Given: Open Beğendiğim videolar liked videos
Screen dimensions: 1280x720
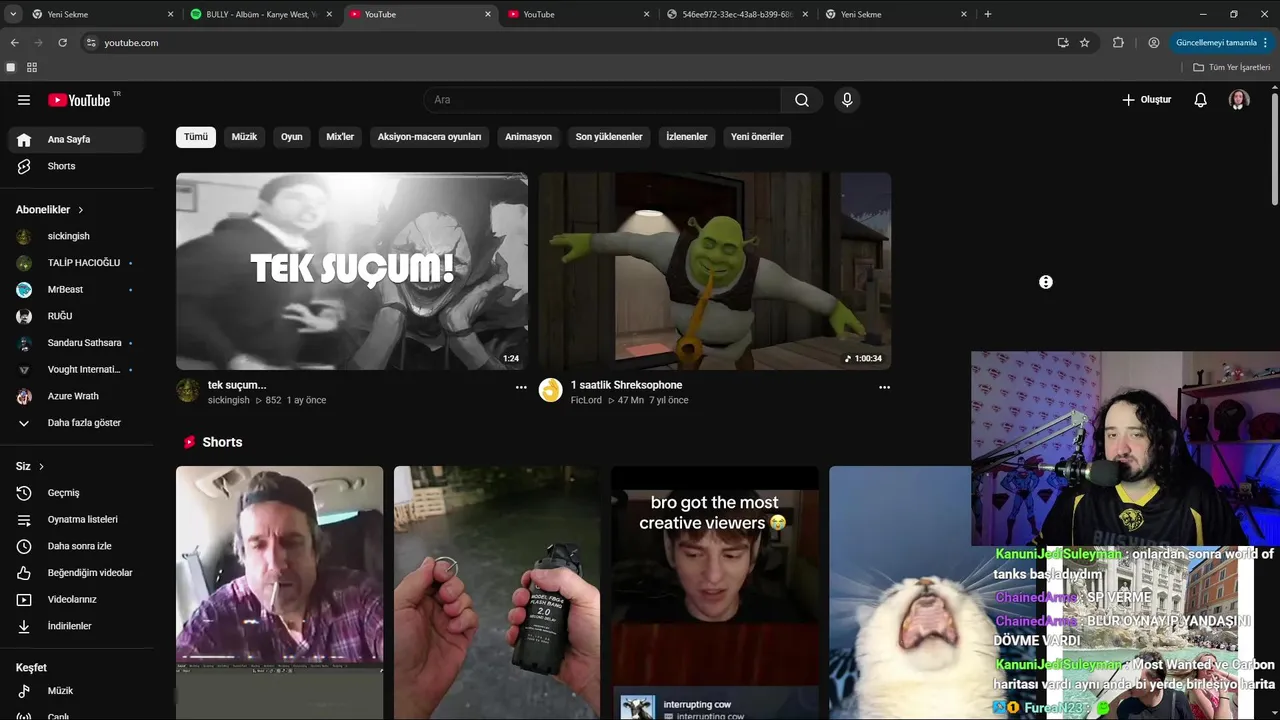Looking at the screenshot, I should (76, 573).
